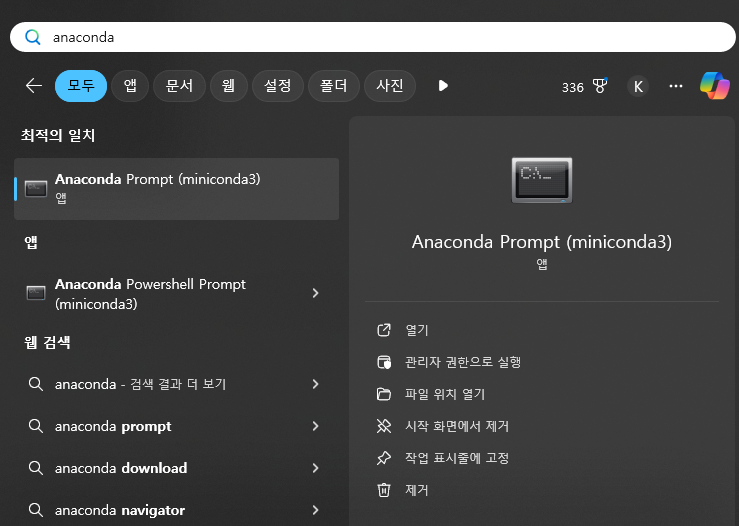739x526 pixels.
Task: Expand chevron for 'anaconda prompt' suggestion
Action: tap(315, 426)
